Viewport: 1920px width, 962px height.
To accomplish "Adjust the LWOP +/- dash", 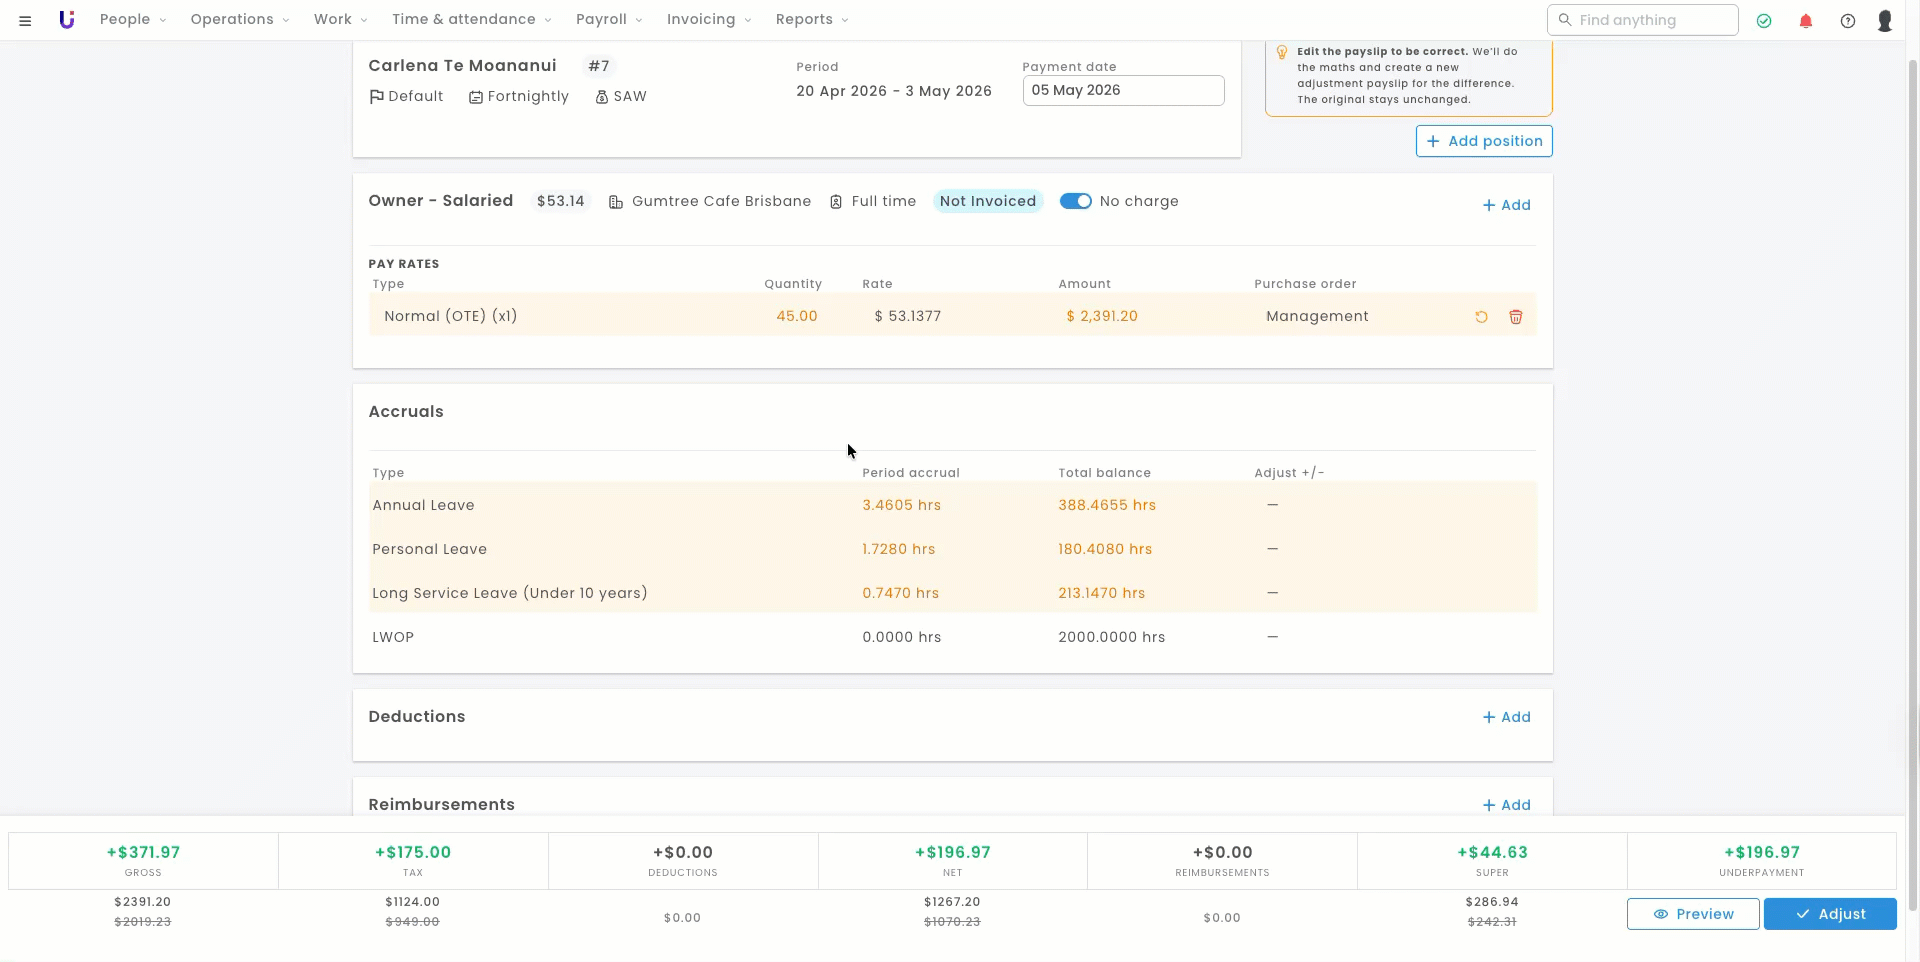I will pyautogui.click(x=1272, y=637).
